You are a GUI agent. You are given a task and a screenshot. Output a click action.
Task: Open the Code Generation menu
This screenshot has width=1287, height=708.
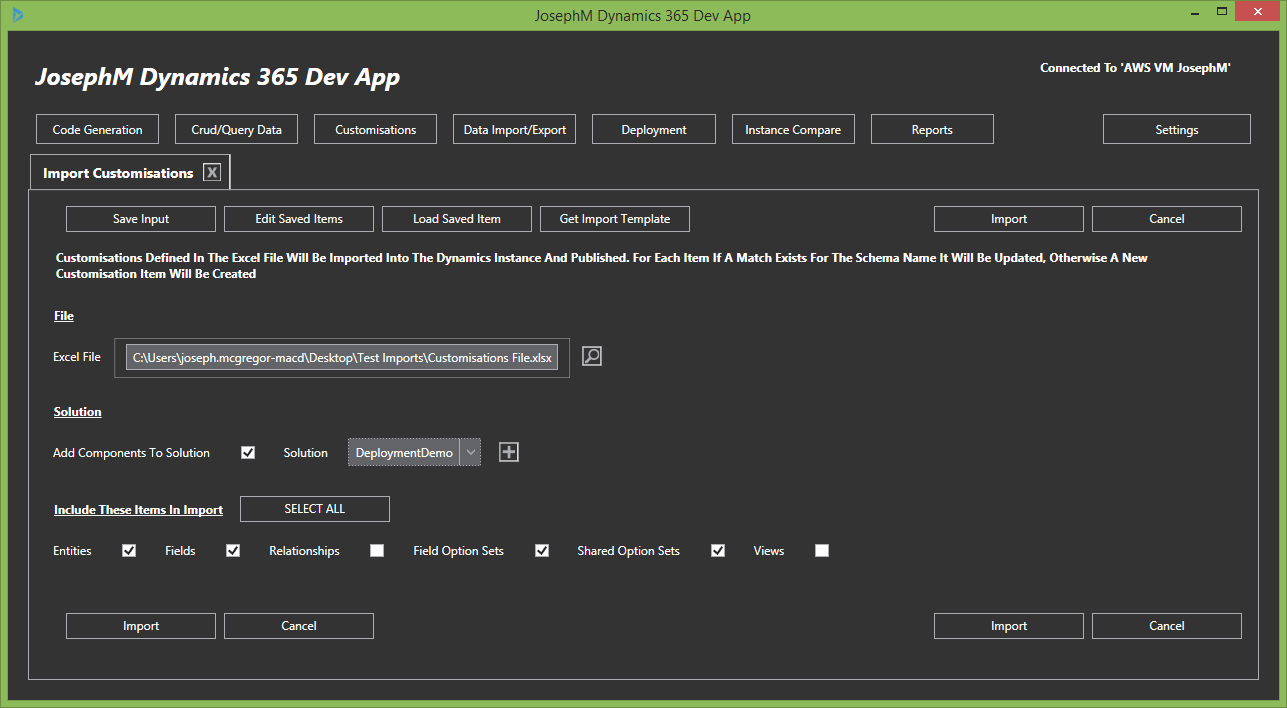97,130
